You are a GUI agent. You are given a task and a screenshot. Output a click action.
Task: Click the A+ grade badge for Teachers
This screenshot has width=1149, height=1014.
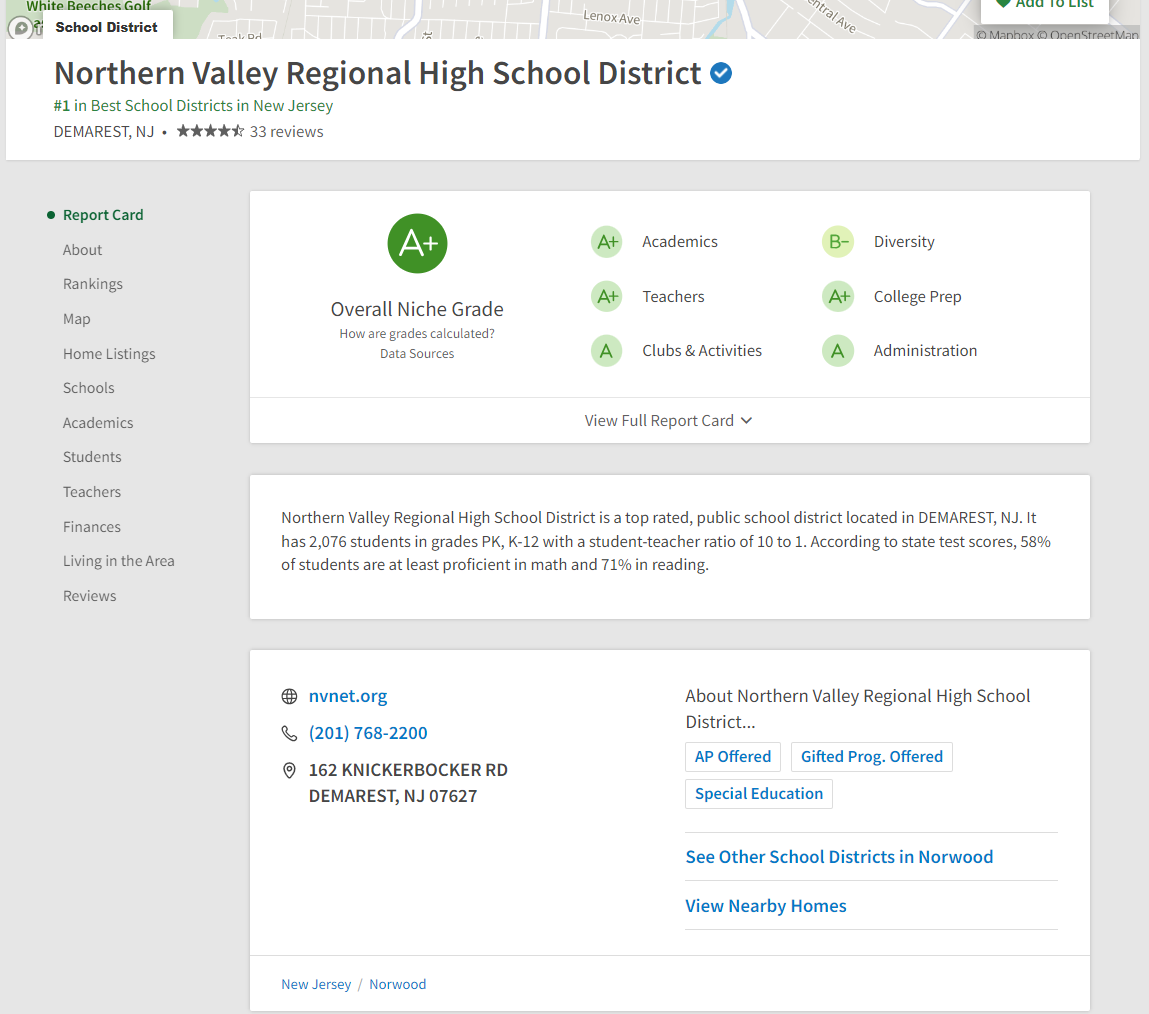(x=607, y=297)
